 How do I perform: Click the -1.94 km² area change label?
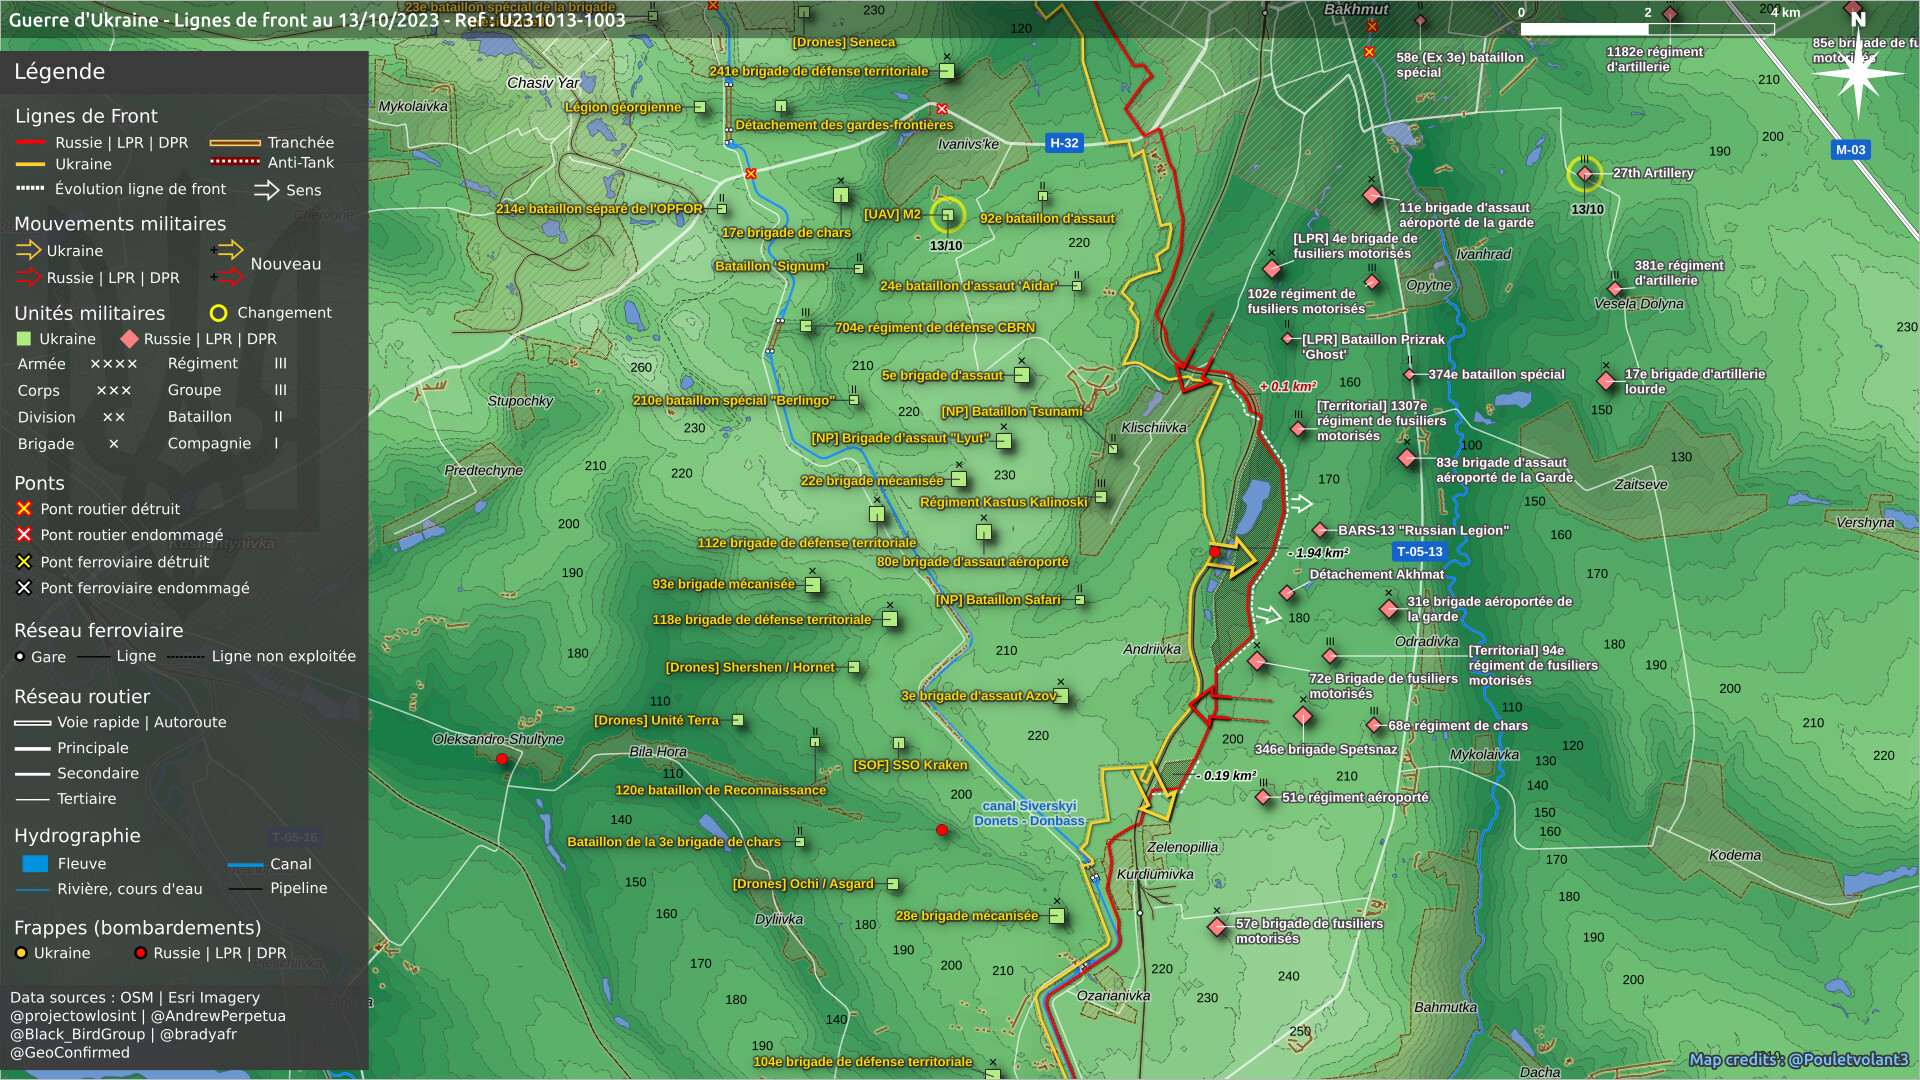(1319, 552)
